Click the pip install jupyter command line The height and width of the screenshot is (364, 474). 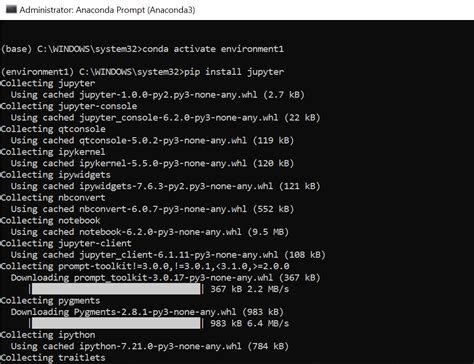pos(142,72)
